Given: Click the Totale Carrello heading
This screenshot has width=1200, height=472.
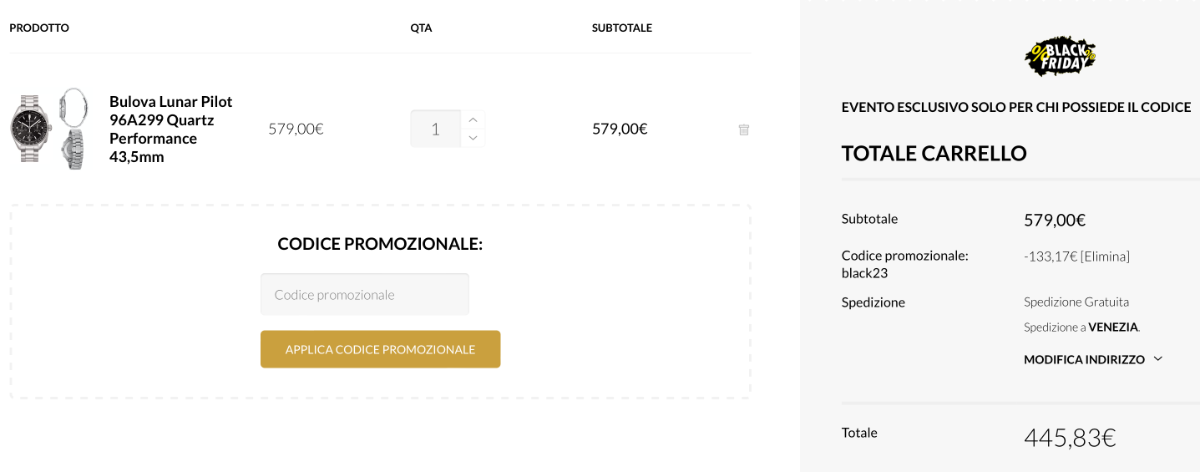Looking at the screenshot, I should tap(934, 153).
